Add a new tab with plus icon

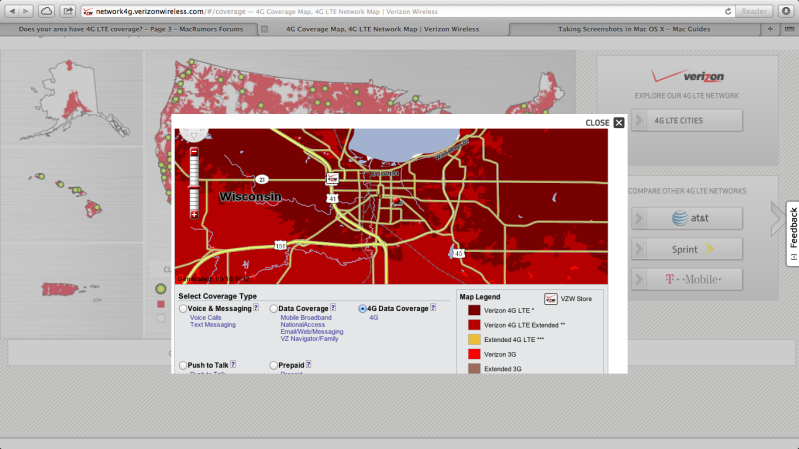[770, 29]
